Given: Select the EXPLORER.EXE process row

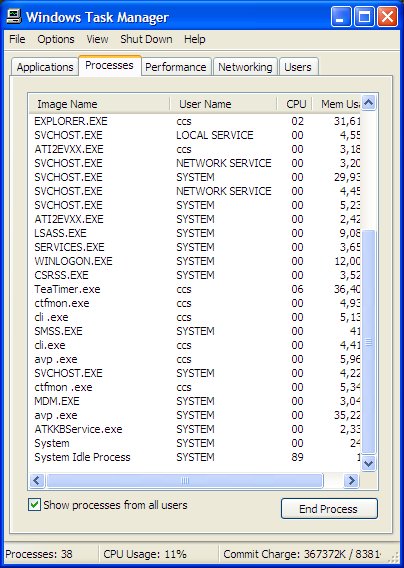Looking at the screenshot, I should [x=195, y=121].
